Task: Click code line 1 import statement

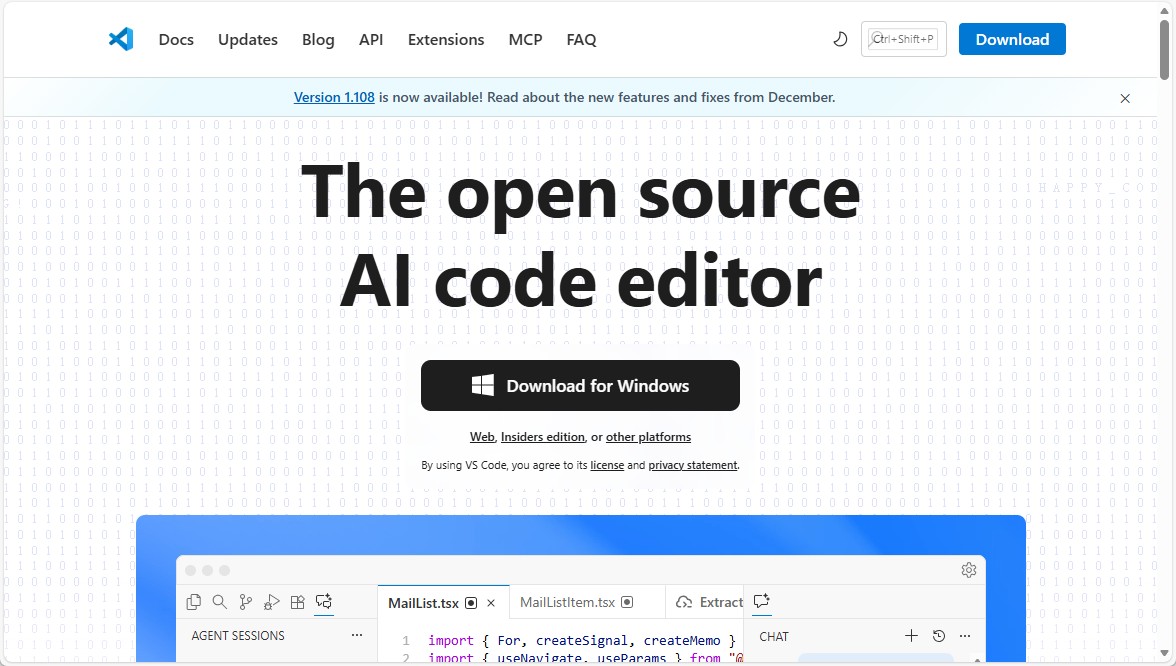Action: (582, 640)
